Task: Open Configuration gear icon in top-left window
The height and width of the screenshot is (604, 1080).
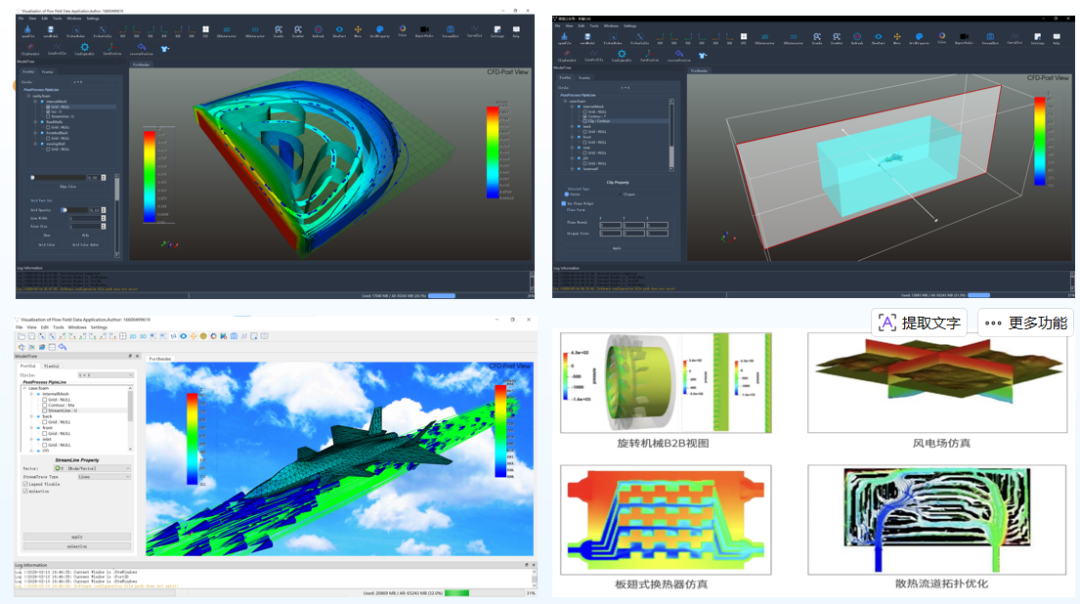Action: pyautogui.click(x=85, y=47)
